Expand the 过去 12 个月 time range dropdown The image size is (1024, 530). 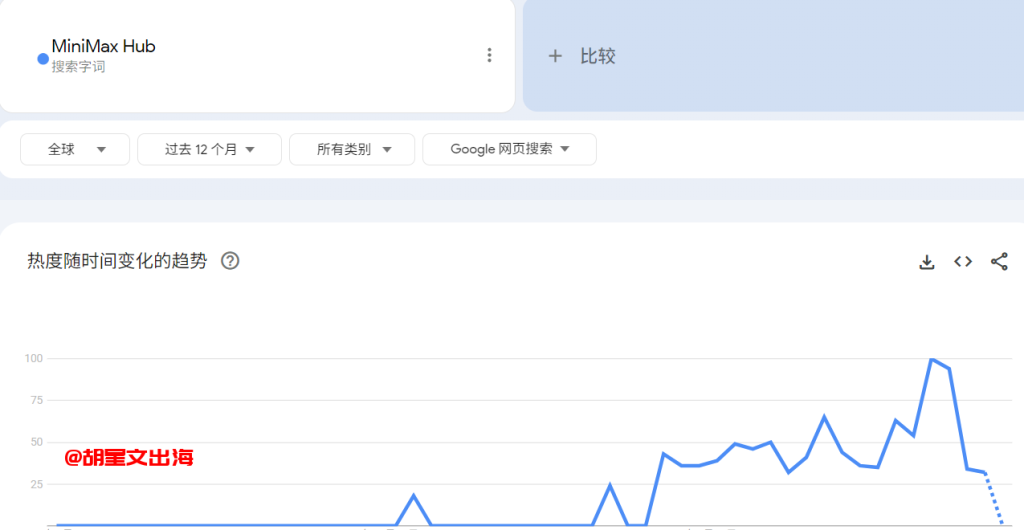pyautogui.click(x=210, y=149)
